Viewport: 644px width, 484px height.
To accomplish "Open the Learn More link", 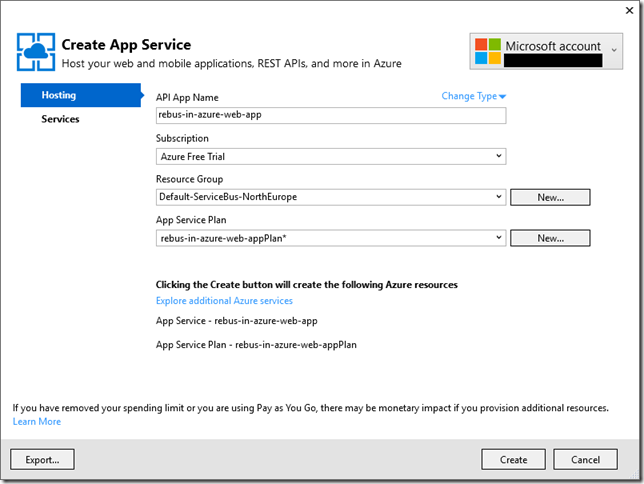I will pos(37,422).
